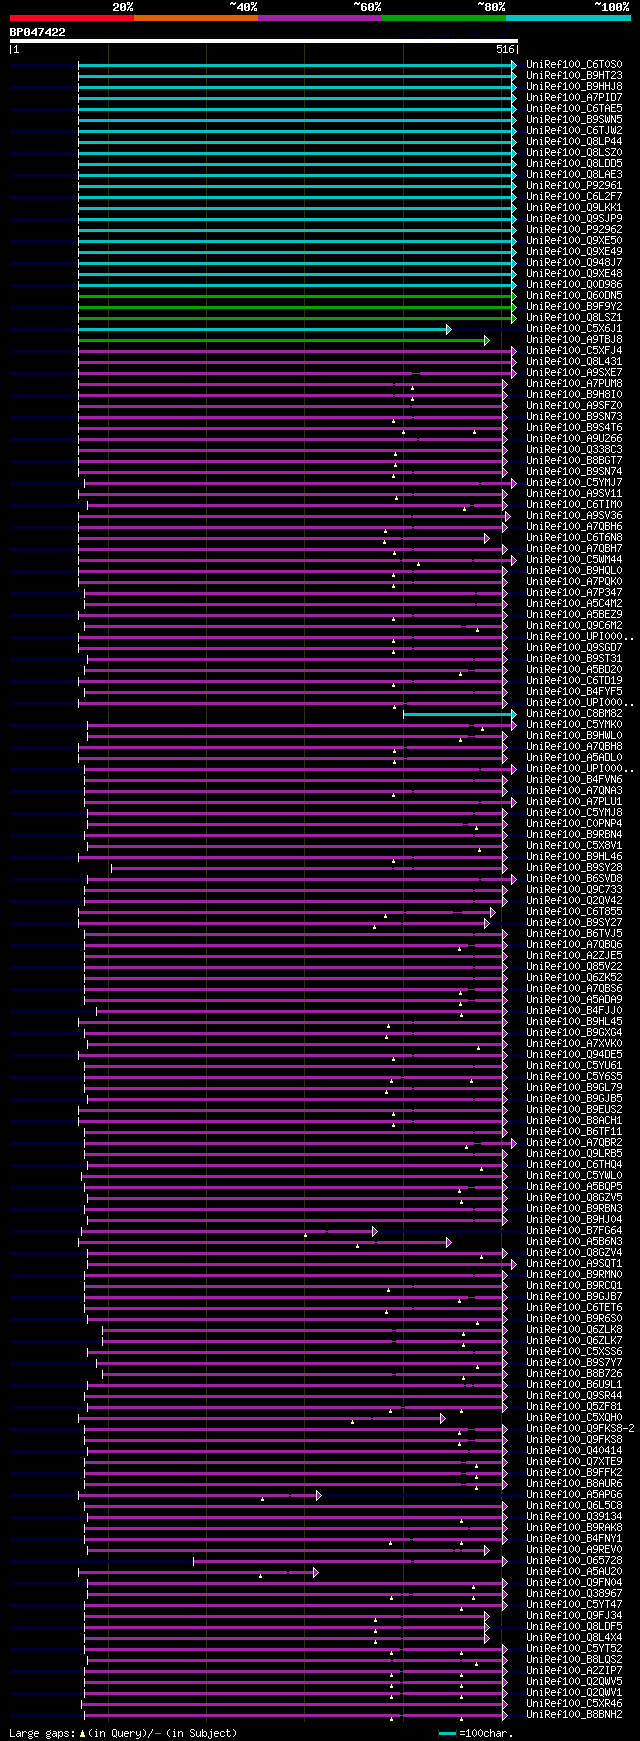640x1741 pixels.
Task: Select label UniRef100_Q6ZLK8
Action: [x=574, y=1330]
